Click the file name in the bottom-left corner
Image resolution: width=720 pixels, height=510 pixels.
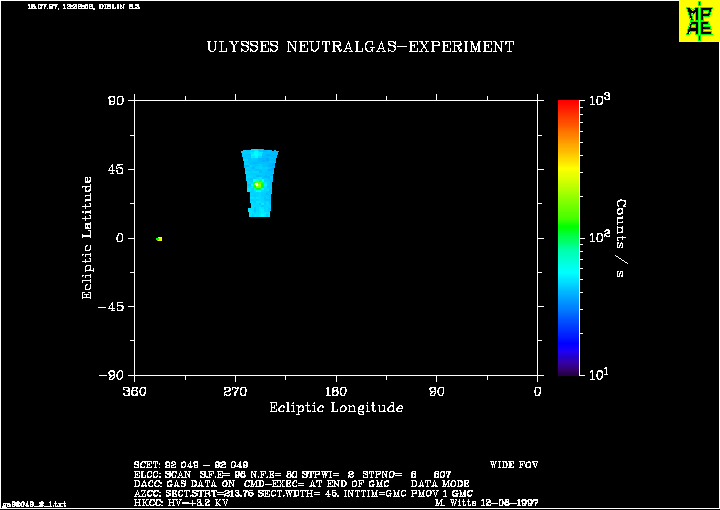coord(34,504)
